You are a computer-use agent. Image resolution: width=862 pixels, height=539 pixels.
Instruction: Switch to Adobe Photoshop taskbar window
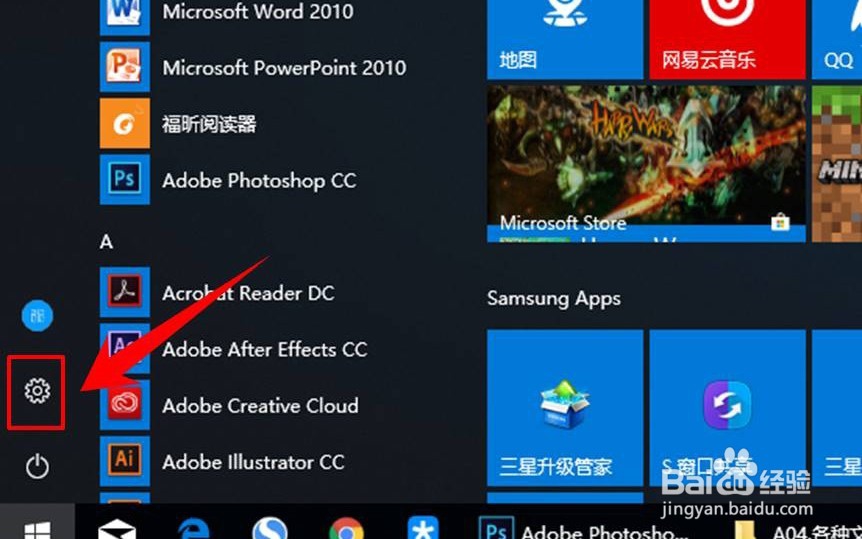(585, 528)
